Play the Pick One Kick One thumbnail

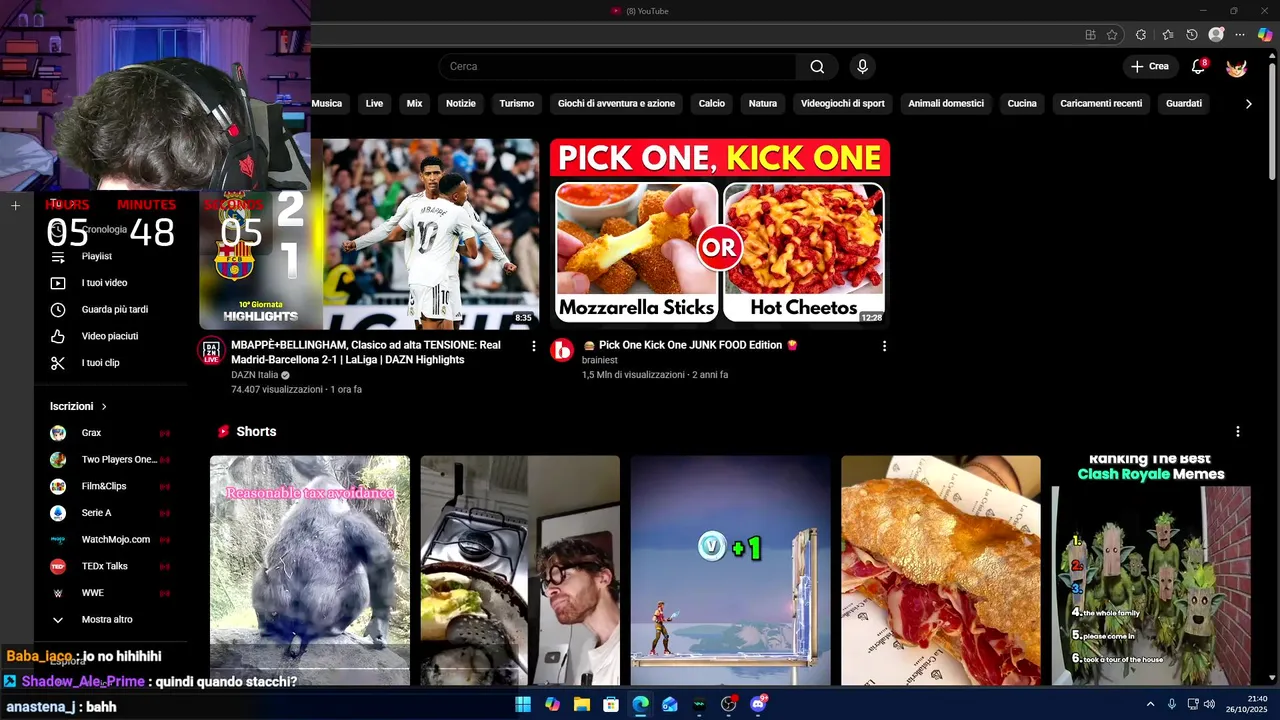pyautogui.click(x=720, y=233)
